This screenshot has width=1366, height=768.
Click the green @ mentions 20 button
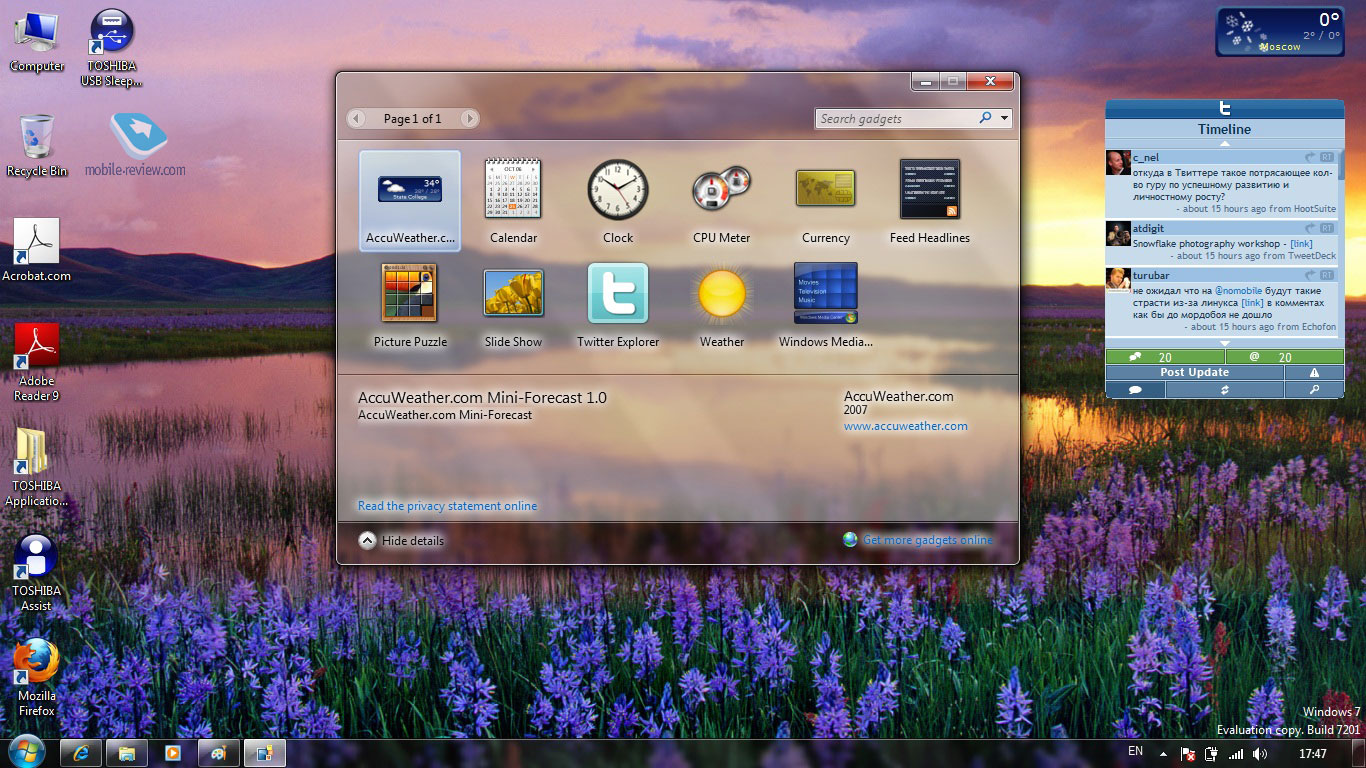(1285, 357)
